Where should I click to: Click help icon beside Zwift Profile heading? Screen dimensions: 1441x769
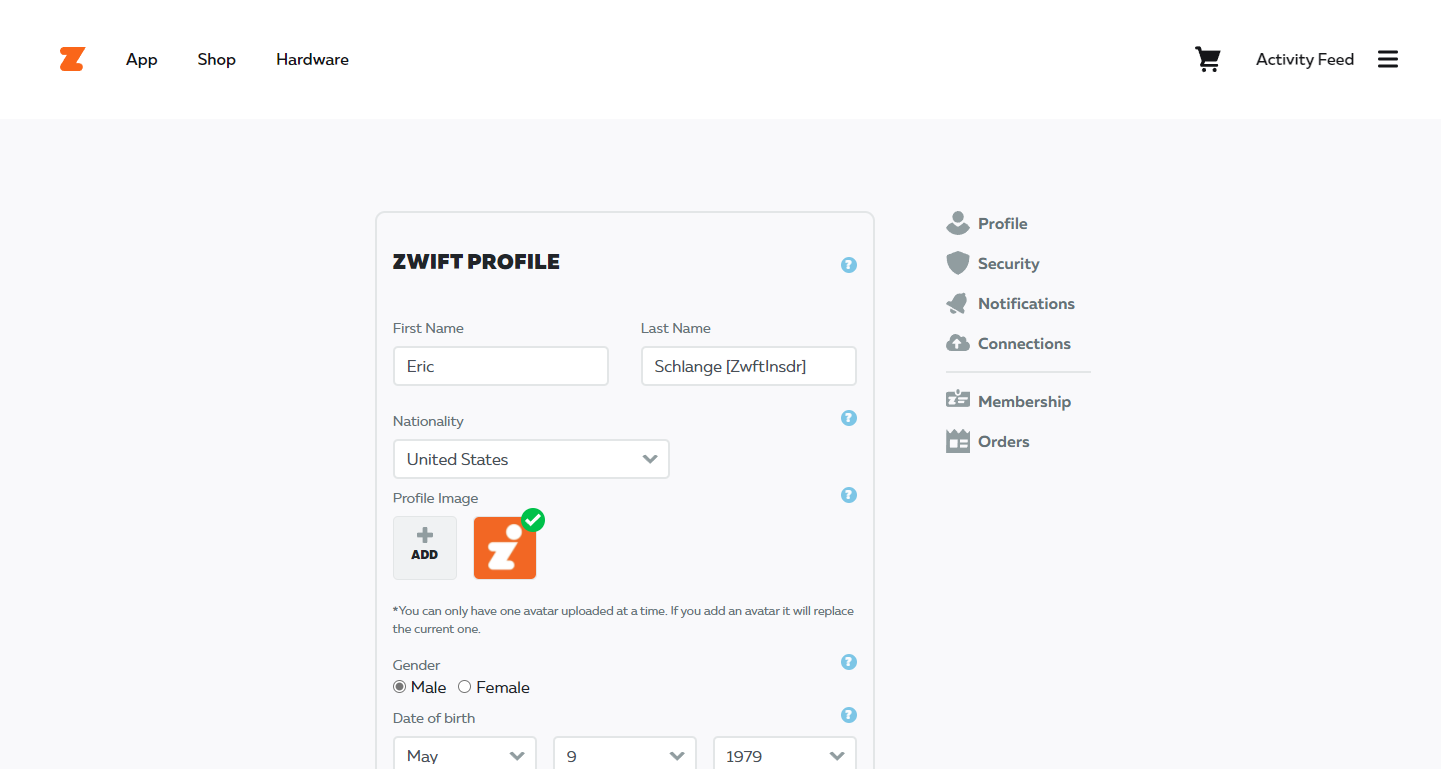tap(849, 265)
